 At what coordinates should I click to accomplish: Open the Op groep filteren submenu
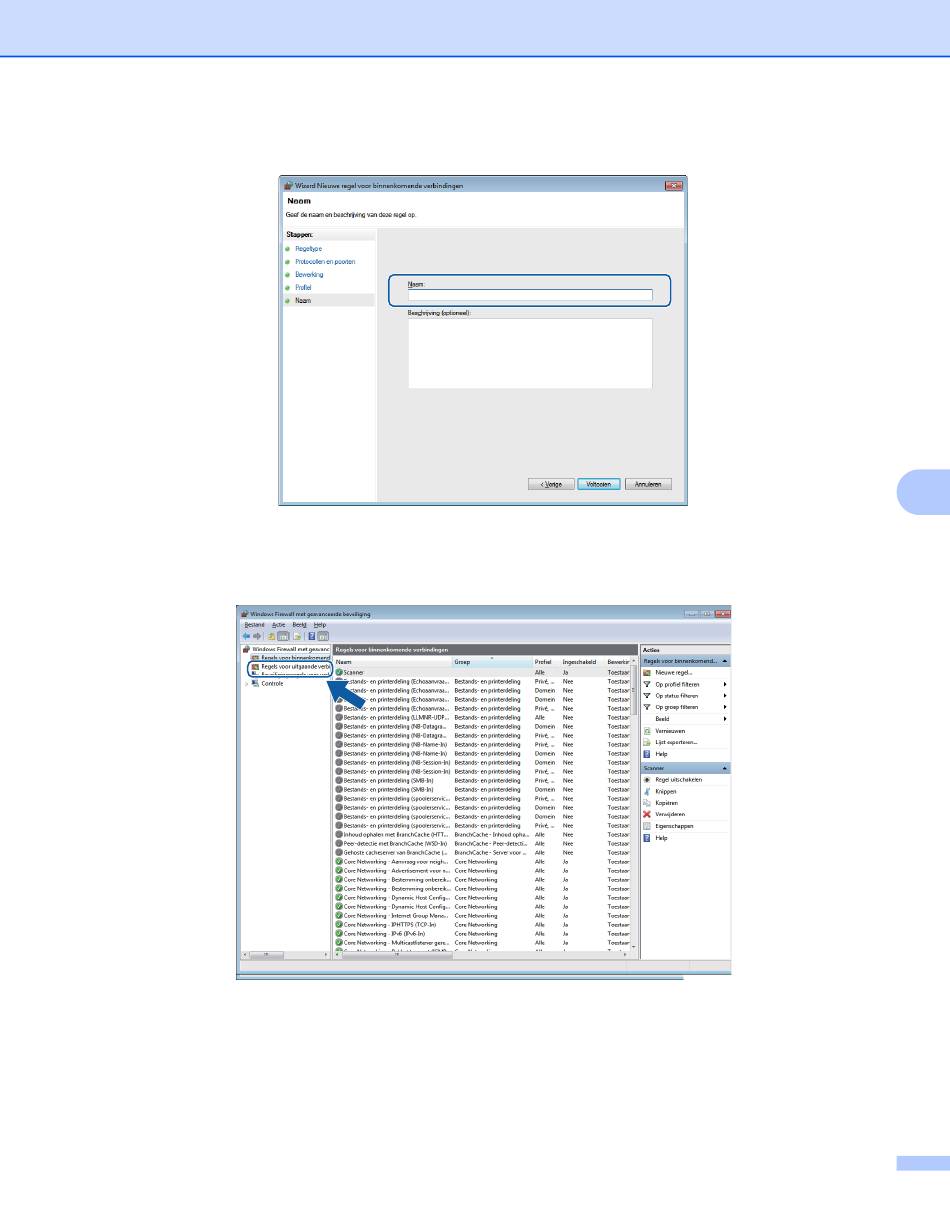685,707
